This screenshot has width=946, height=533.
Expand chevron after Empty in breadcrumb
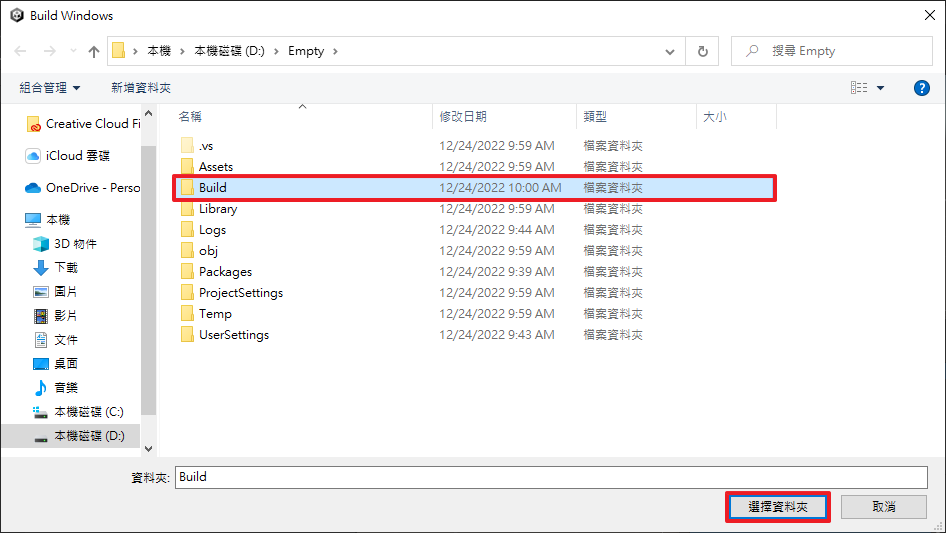click(335, 51)
